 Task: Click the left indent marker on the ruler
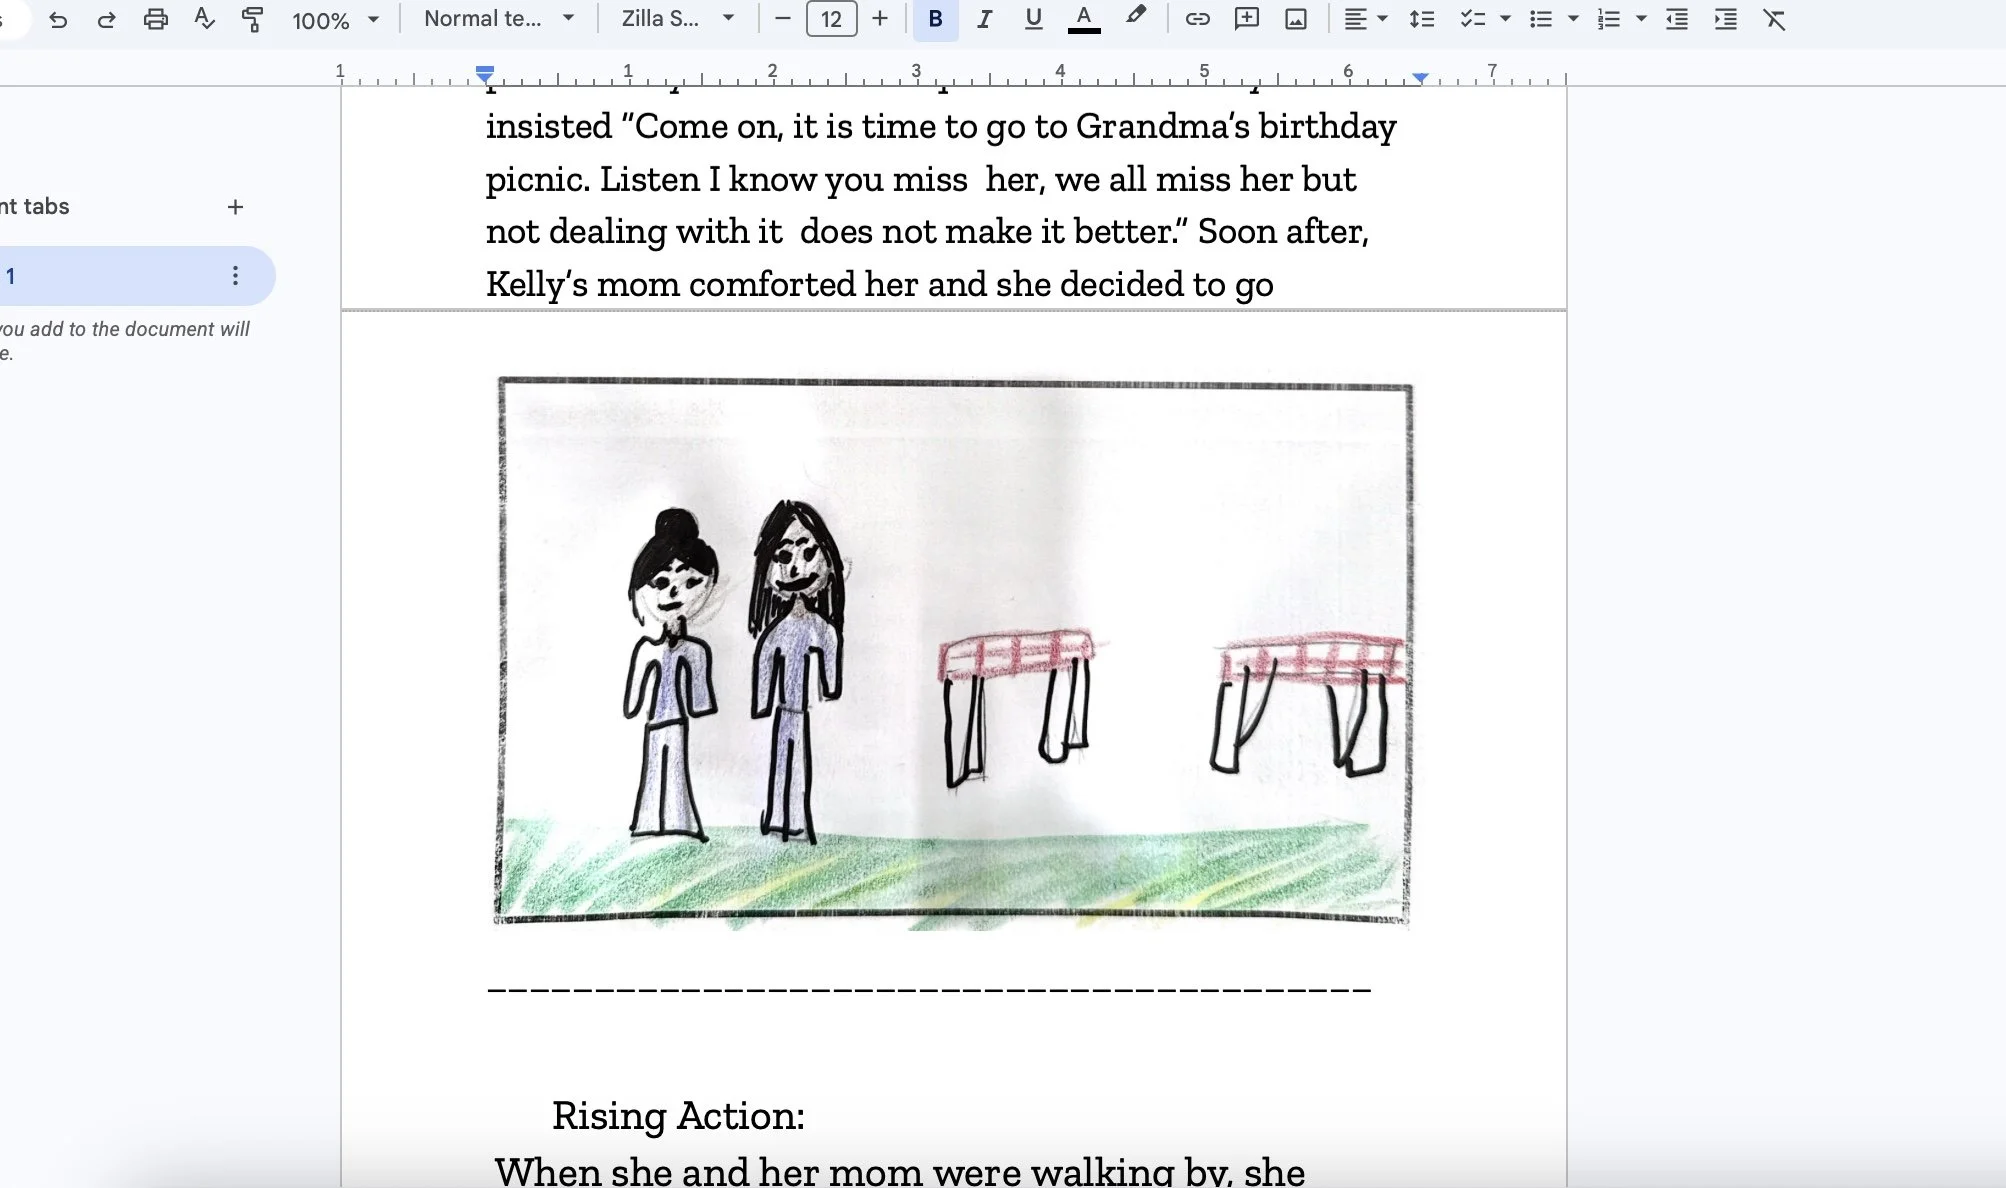point(485,73)
